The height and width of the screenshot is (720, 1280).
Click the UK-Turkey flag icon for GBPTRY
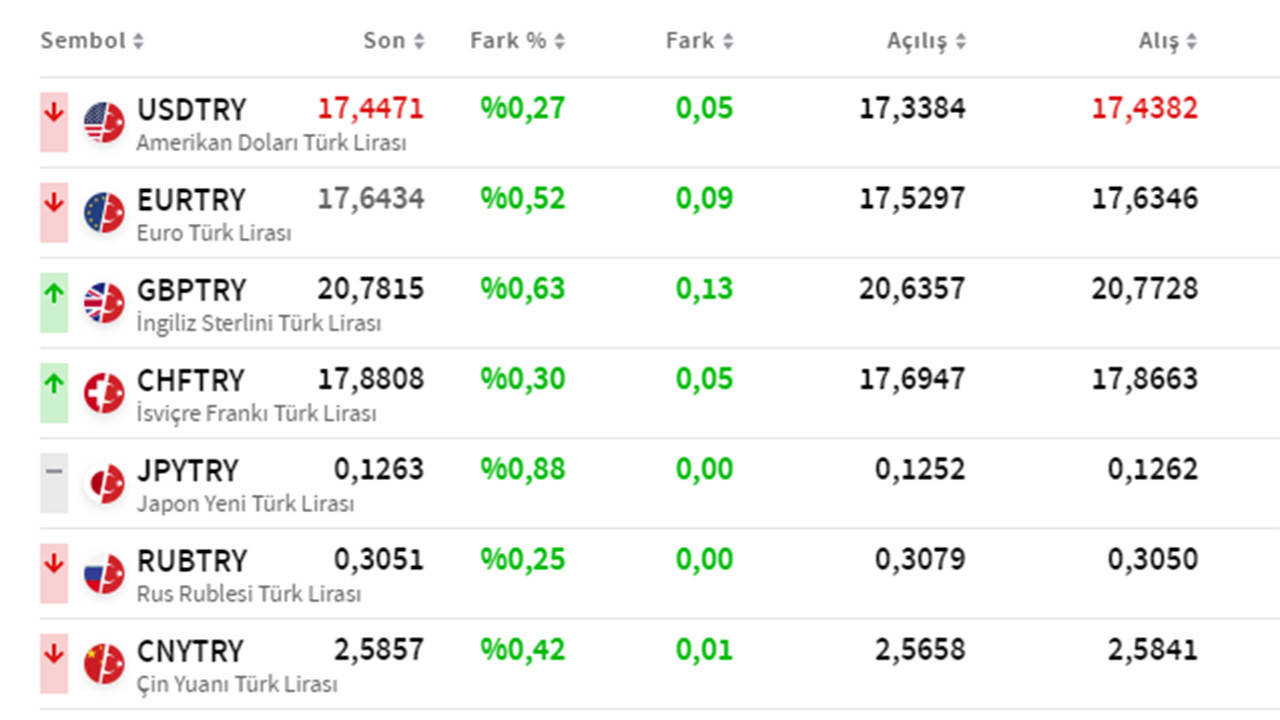point(104,302)
